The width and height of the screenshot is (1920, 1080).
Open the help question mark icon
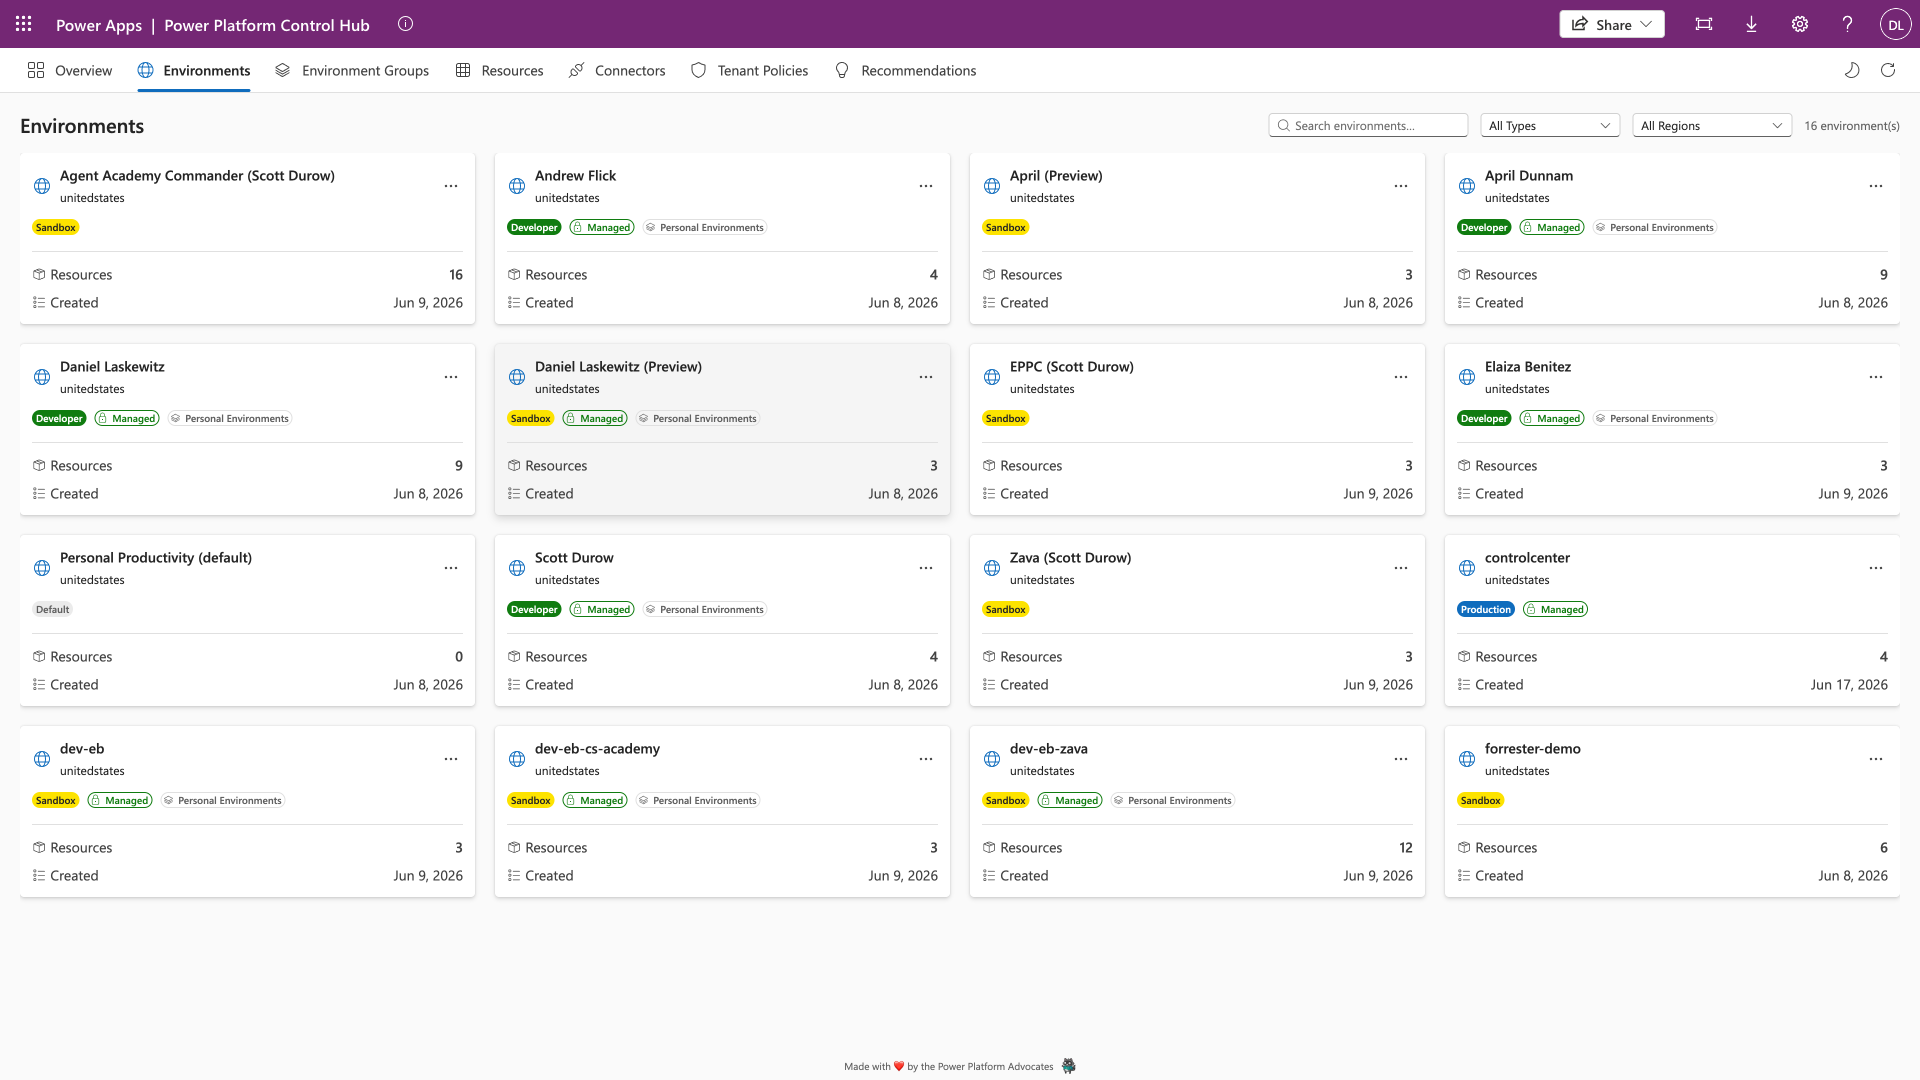coord(1848,24)
